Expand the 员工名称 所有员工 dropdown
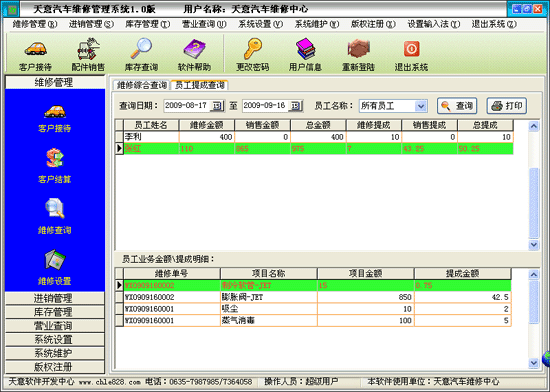 (421, 106)
